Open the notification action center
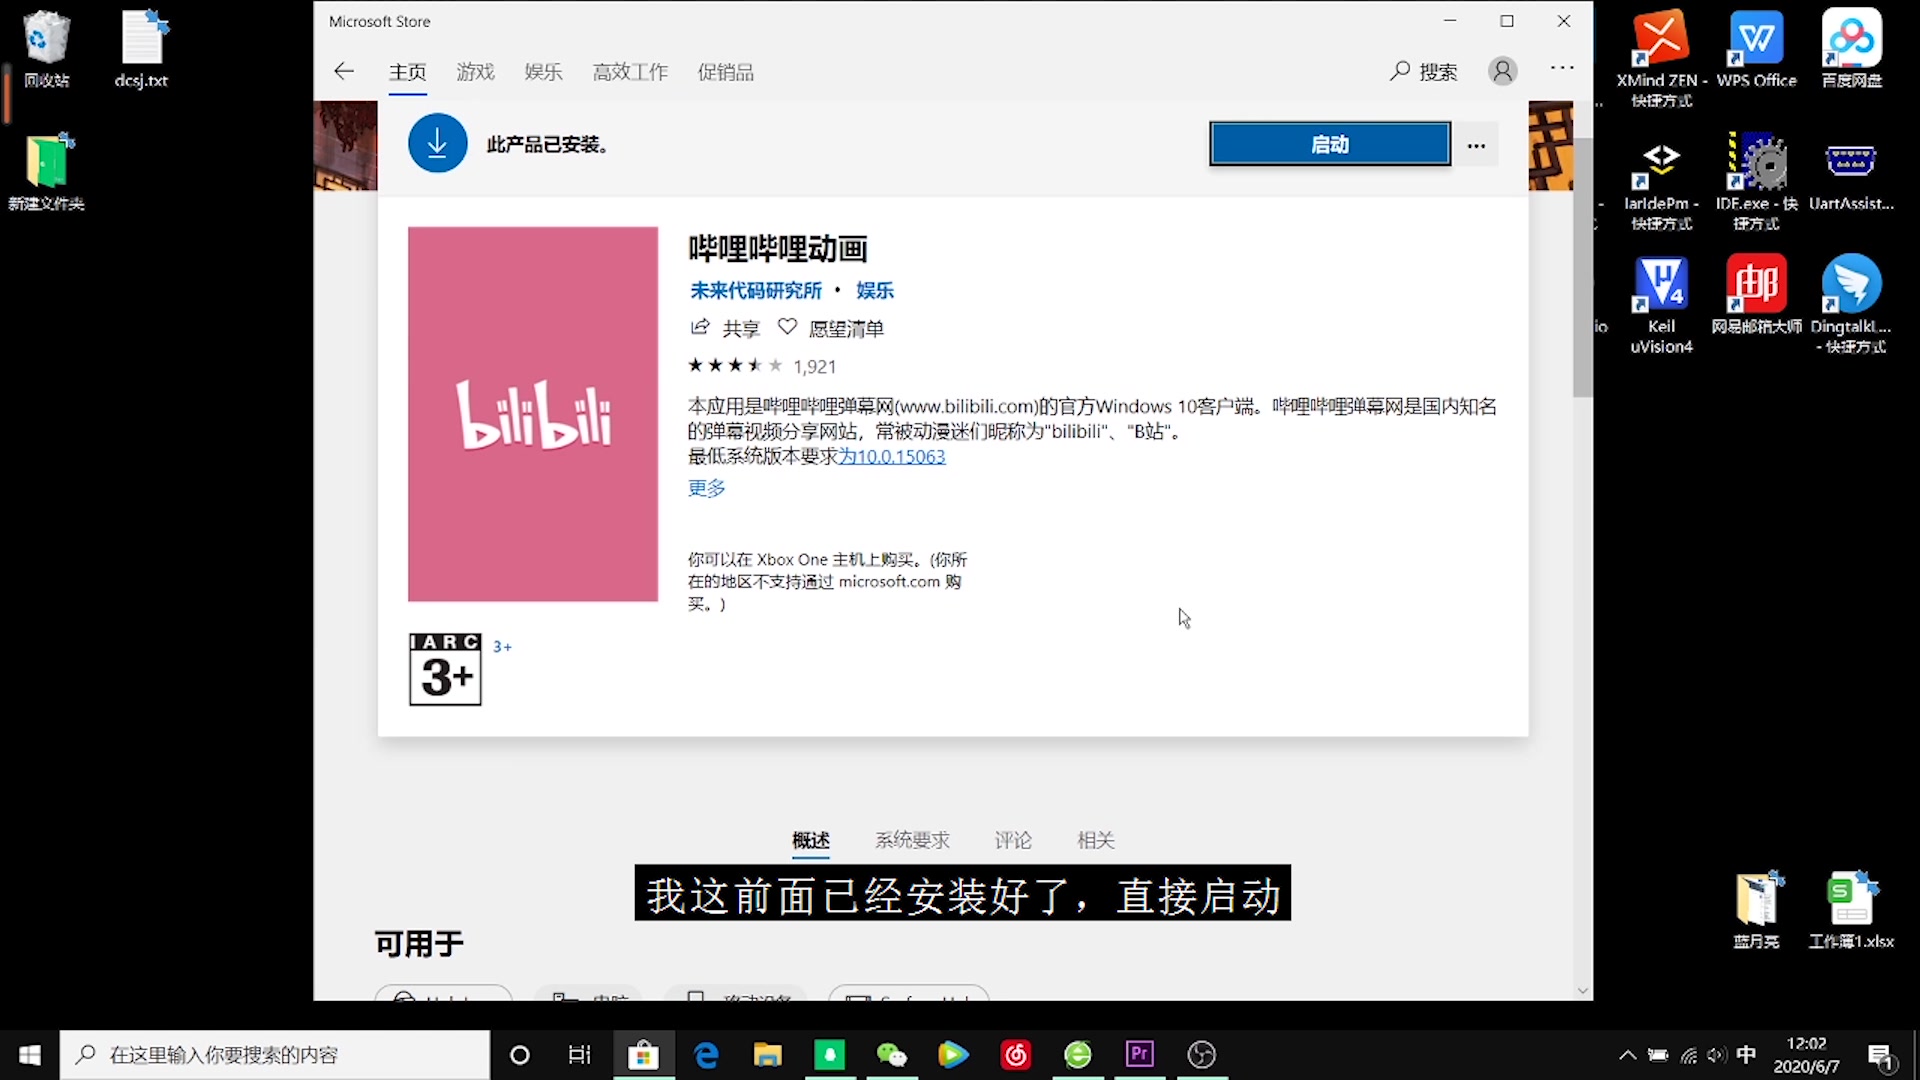Viewport: 1920px width, 1080px height. point(1881,1055)
